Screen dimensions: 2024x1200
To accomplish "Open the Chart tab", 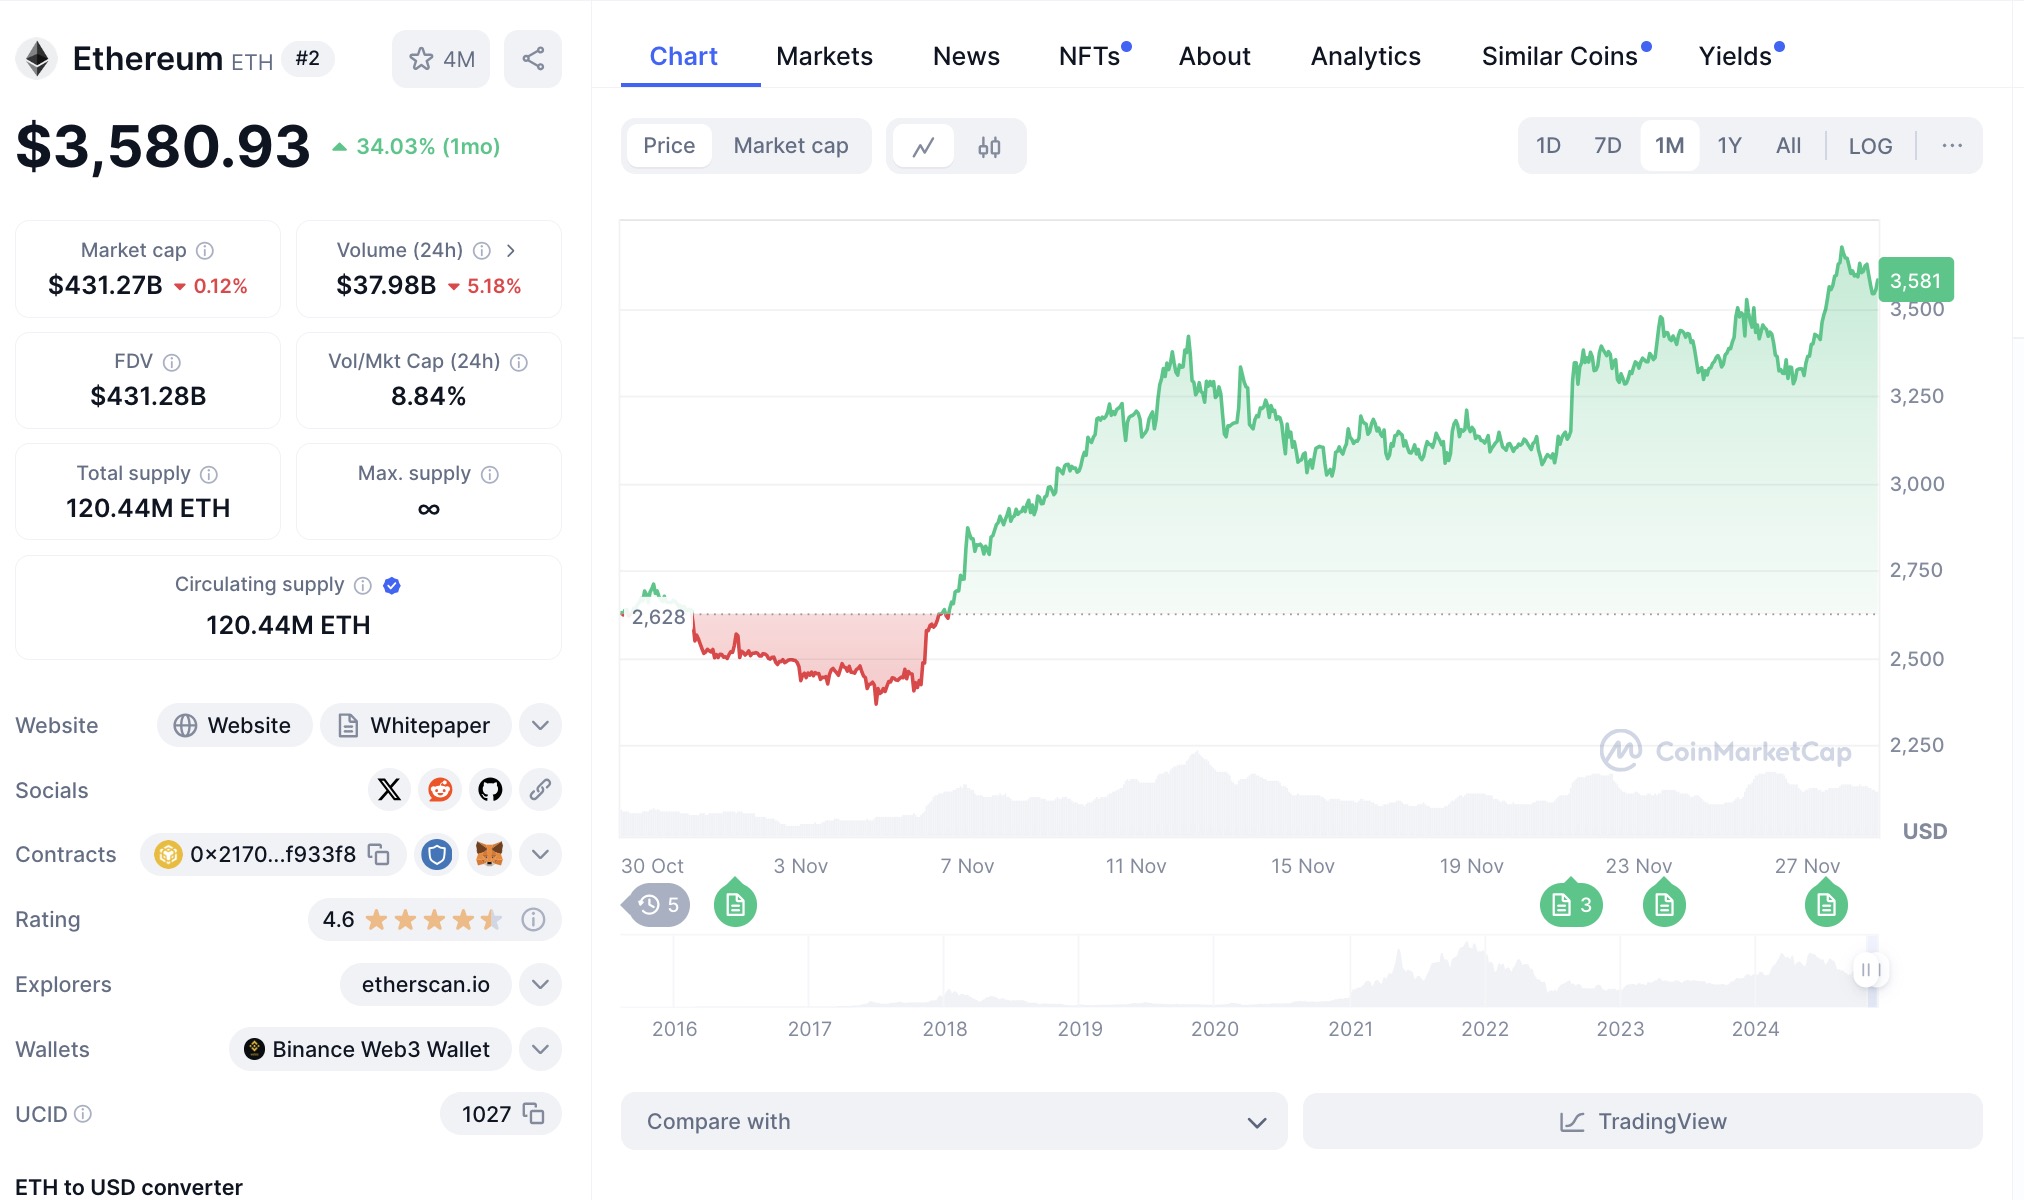I will pos(684,56).
